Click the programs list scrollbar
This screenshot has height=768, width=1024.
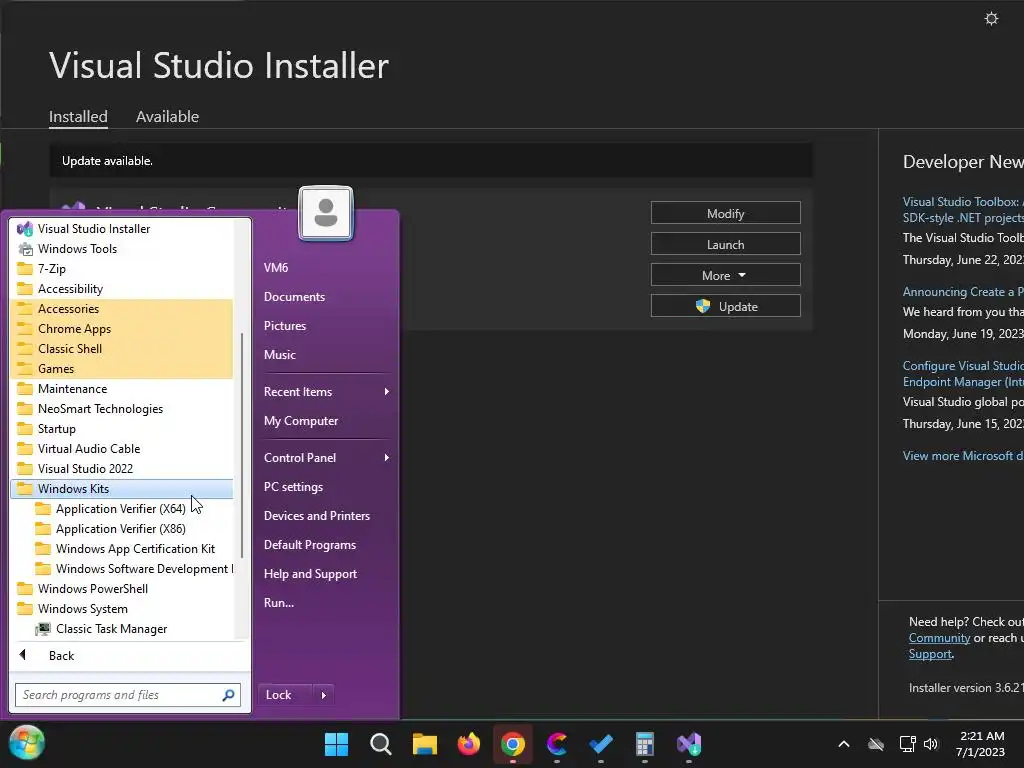pyautogui.click(x=242, y=445)
